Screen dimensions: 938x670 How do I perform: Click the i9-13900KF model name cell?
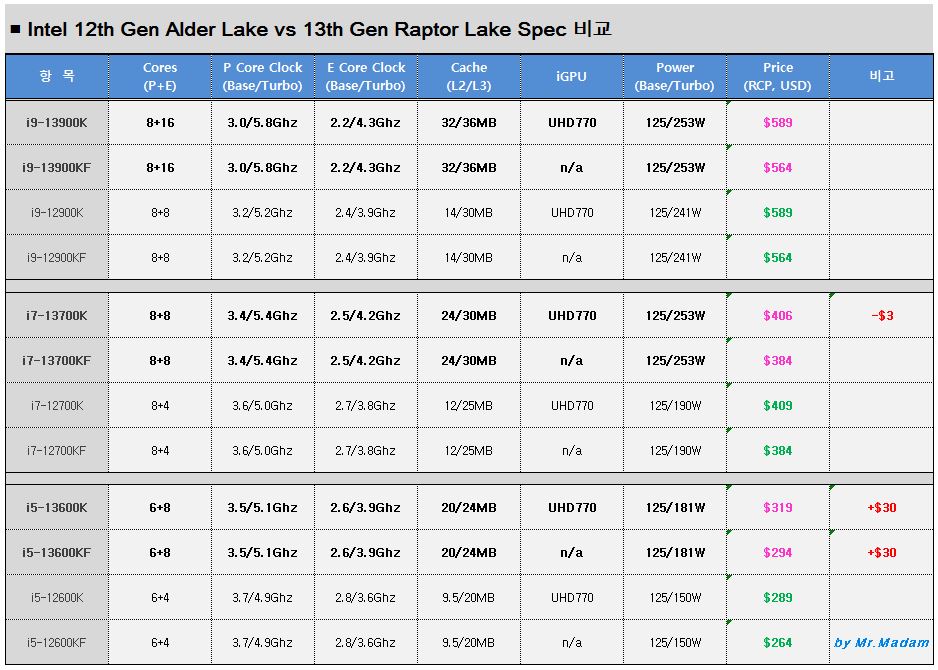(57, 168)
